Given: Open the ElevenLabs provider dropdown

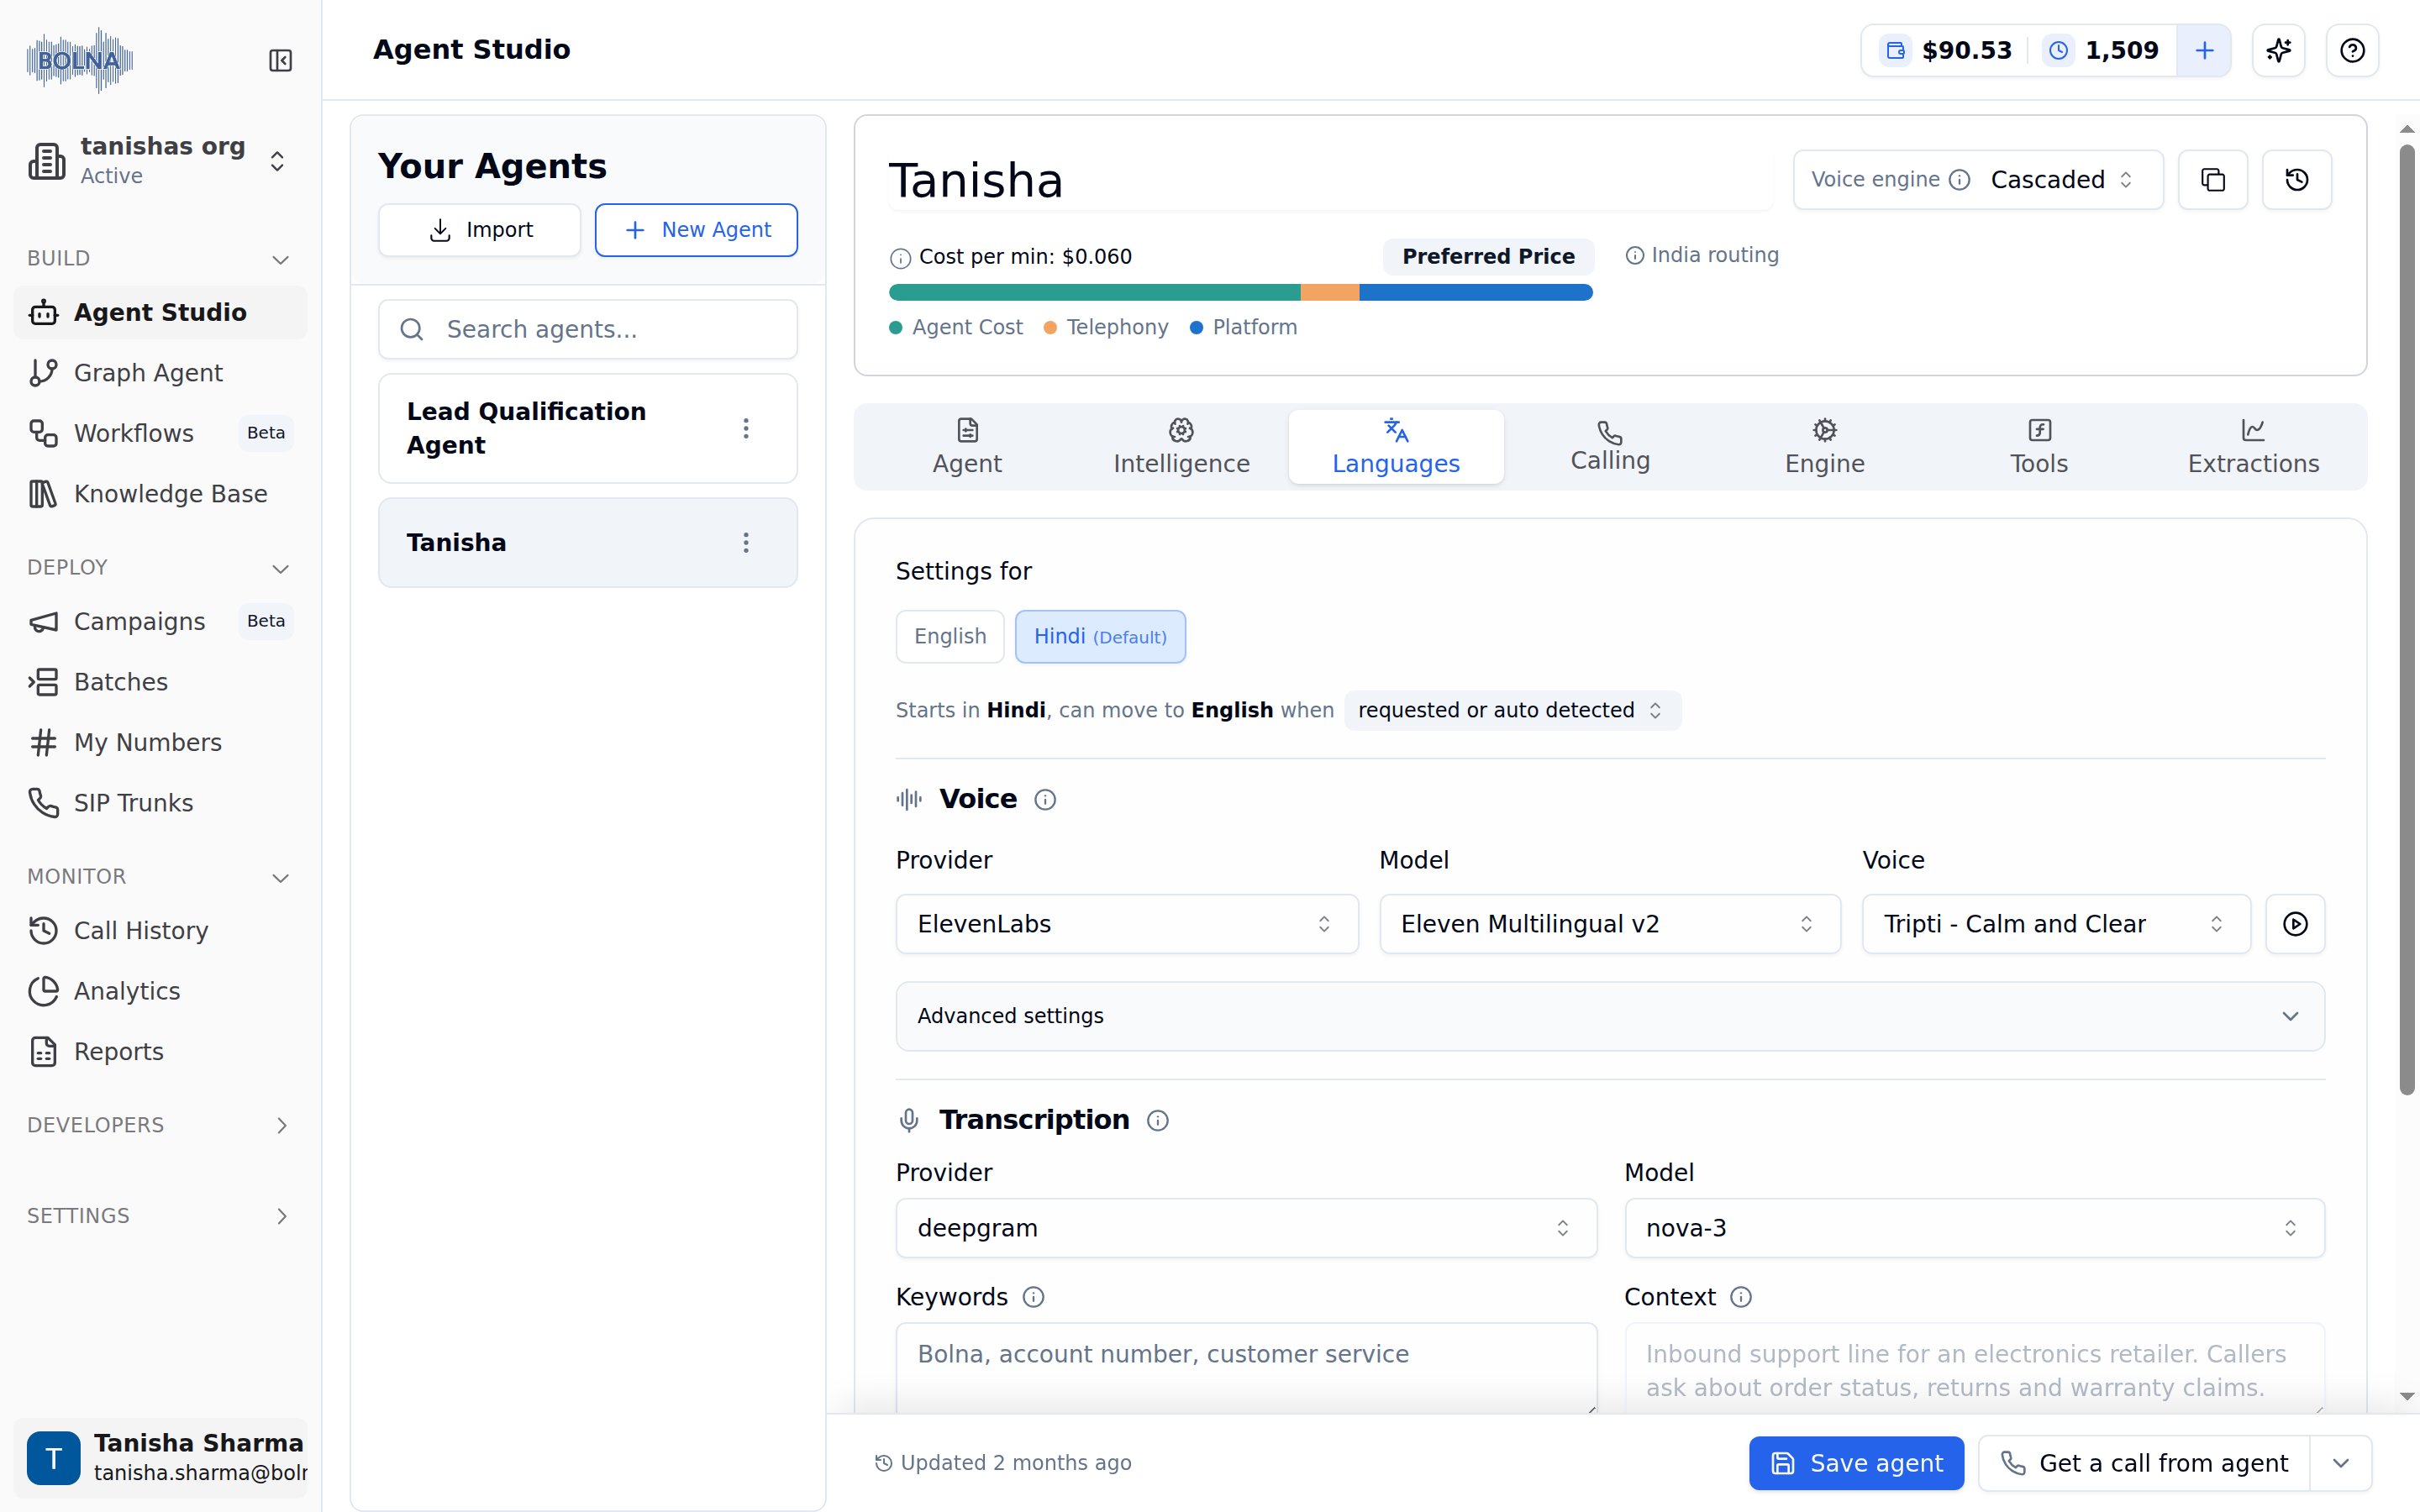Looking at the screenshot, I should click(1127, 924).
